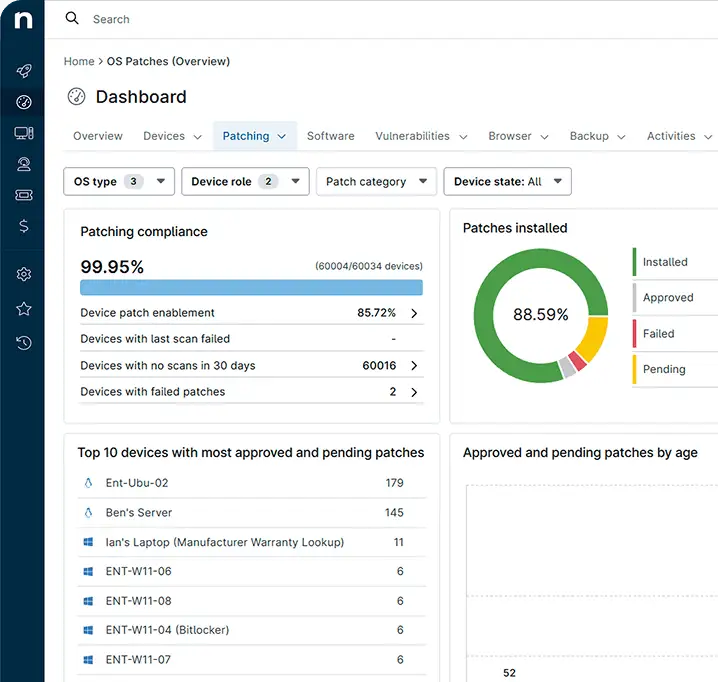Open Device patch enablement details arrow

tap(414, 313)
